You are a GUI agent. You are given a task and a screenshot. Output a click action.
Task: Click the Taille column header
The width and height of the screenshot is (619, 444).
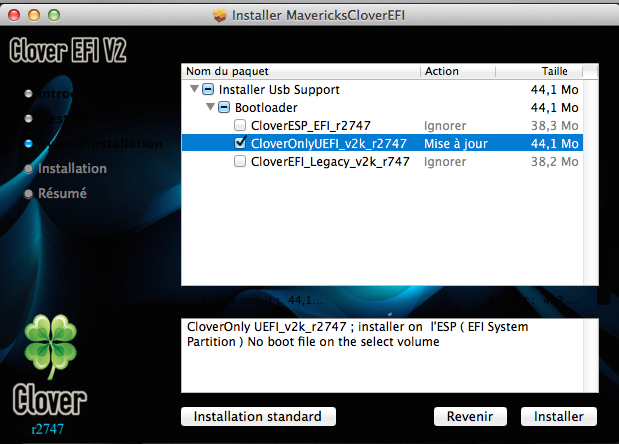pos(539,71)
